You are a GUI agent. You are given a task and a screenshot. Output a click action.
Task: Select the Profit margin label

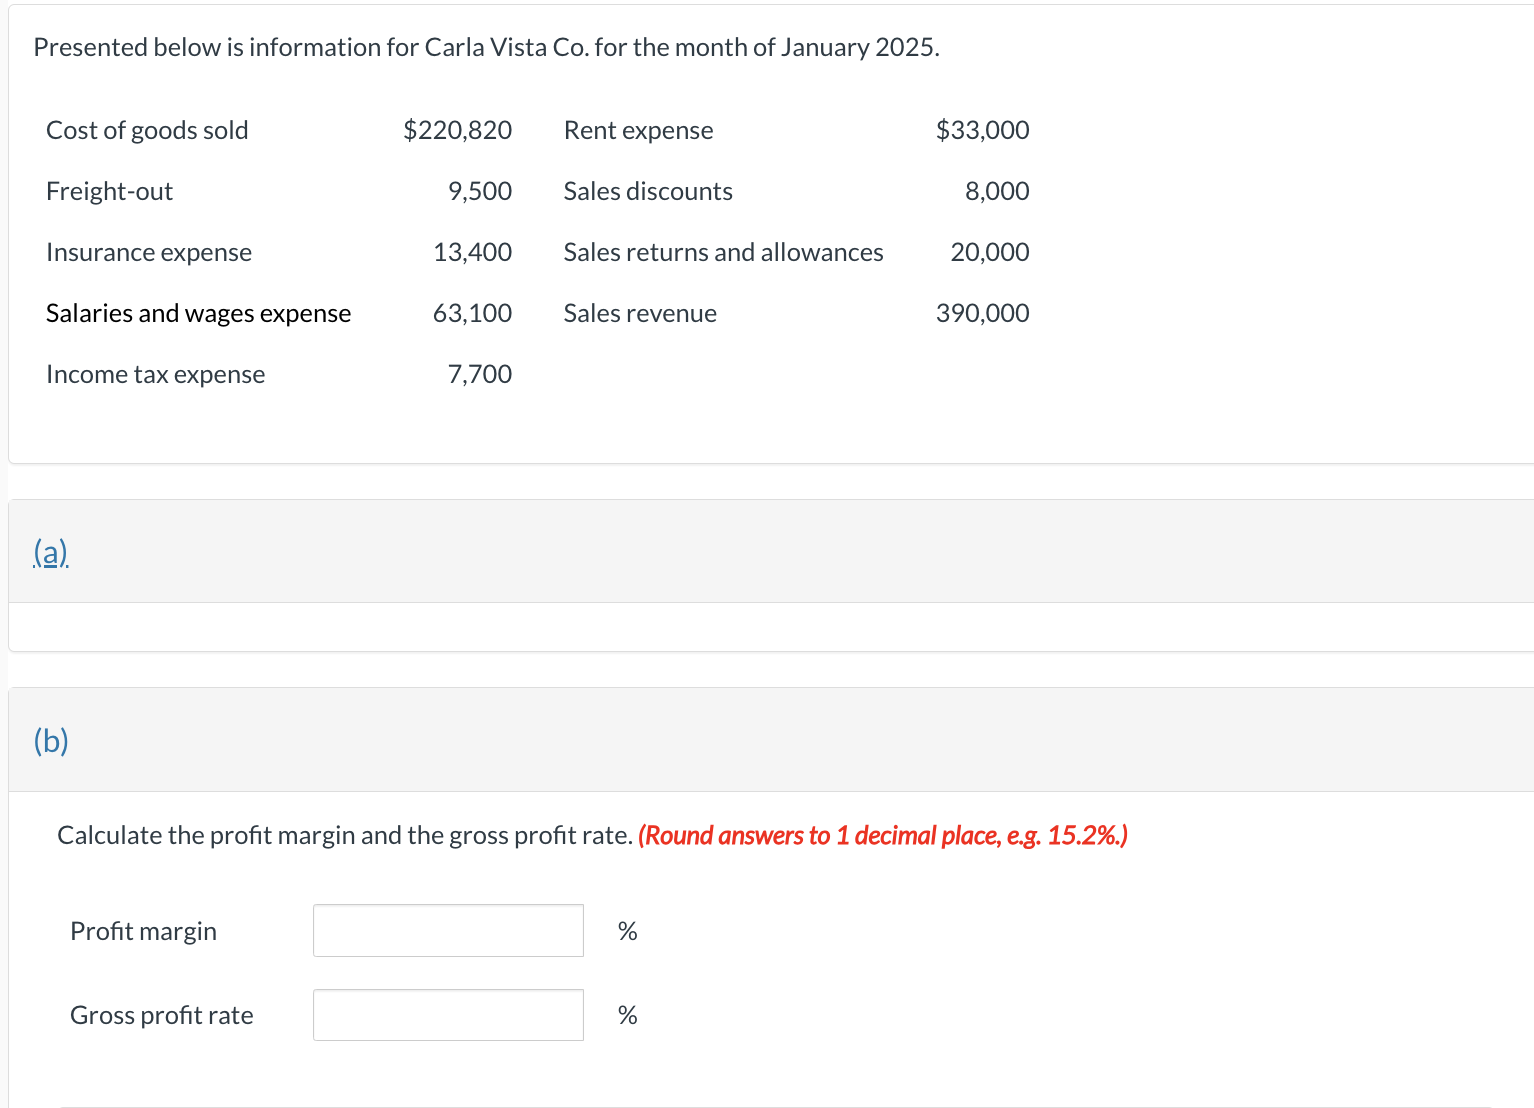tap(142, 930)
